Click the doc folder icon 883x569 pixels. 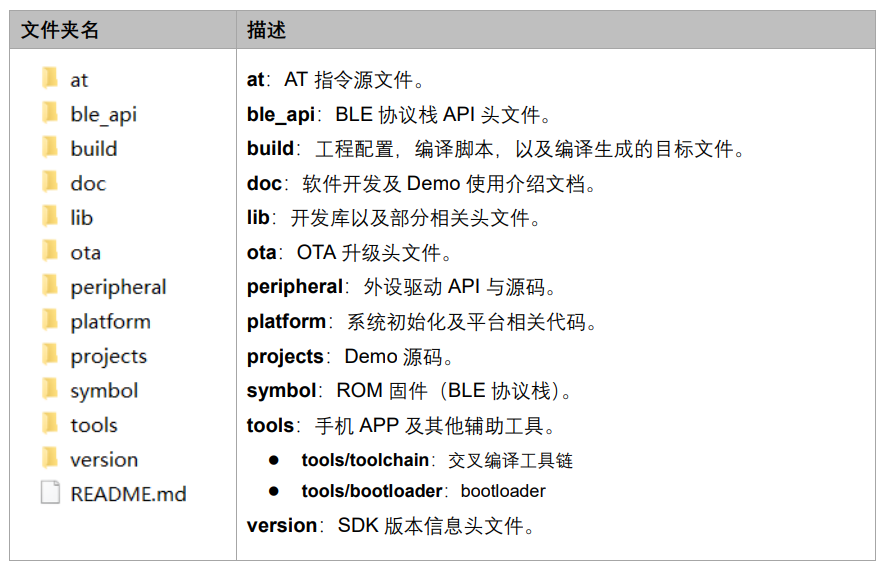click(50, 181)
